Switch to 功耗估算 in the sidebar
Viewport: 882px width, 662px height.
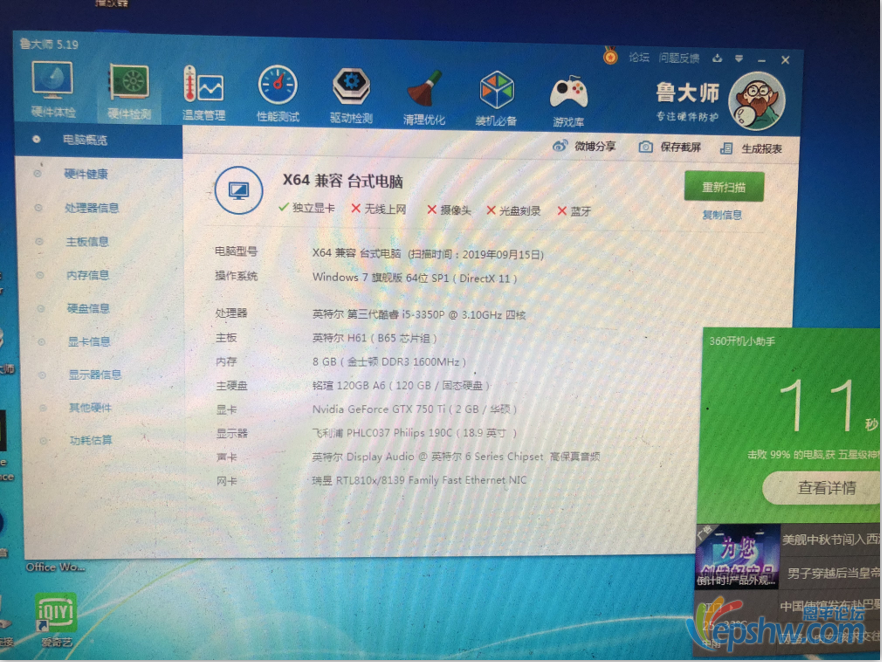coord(91,440)
